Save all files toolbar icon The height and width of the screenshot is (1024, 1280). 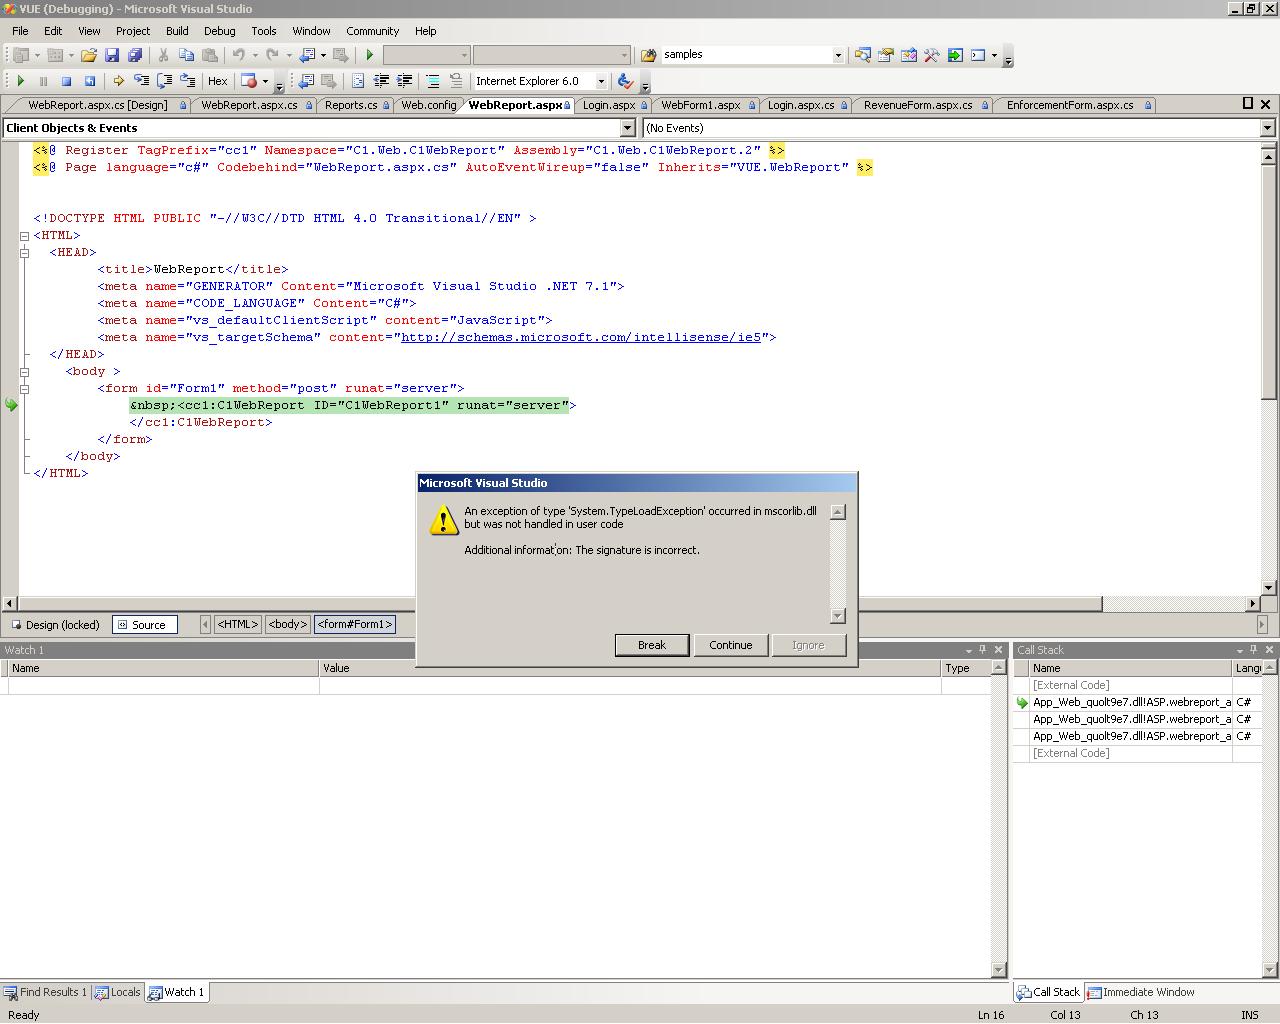point(135,55)
